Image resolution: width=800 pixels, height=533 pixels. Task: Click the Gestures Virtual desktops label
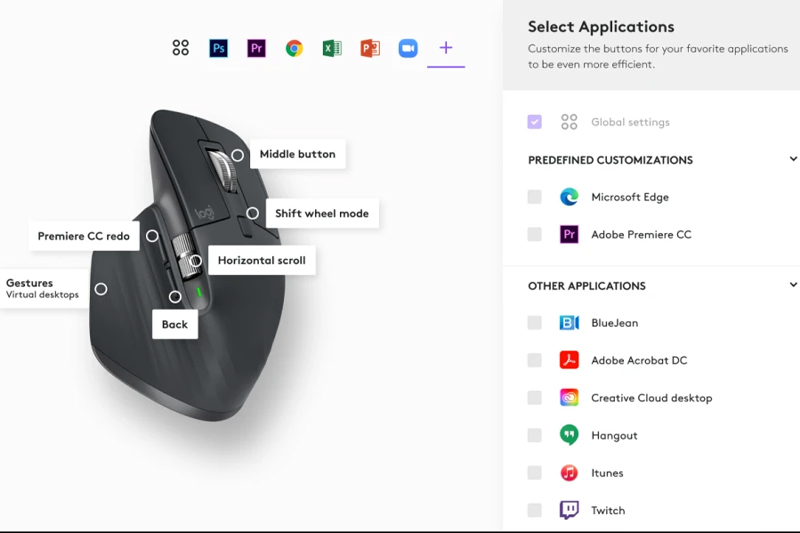[43, 288]
